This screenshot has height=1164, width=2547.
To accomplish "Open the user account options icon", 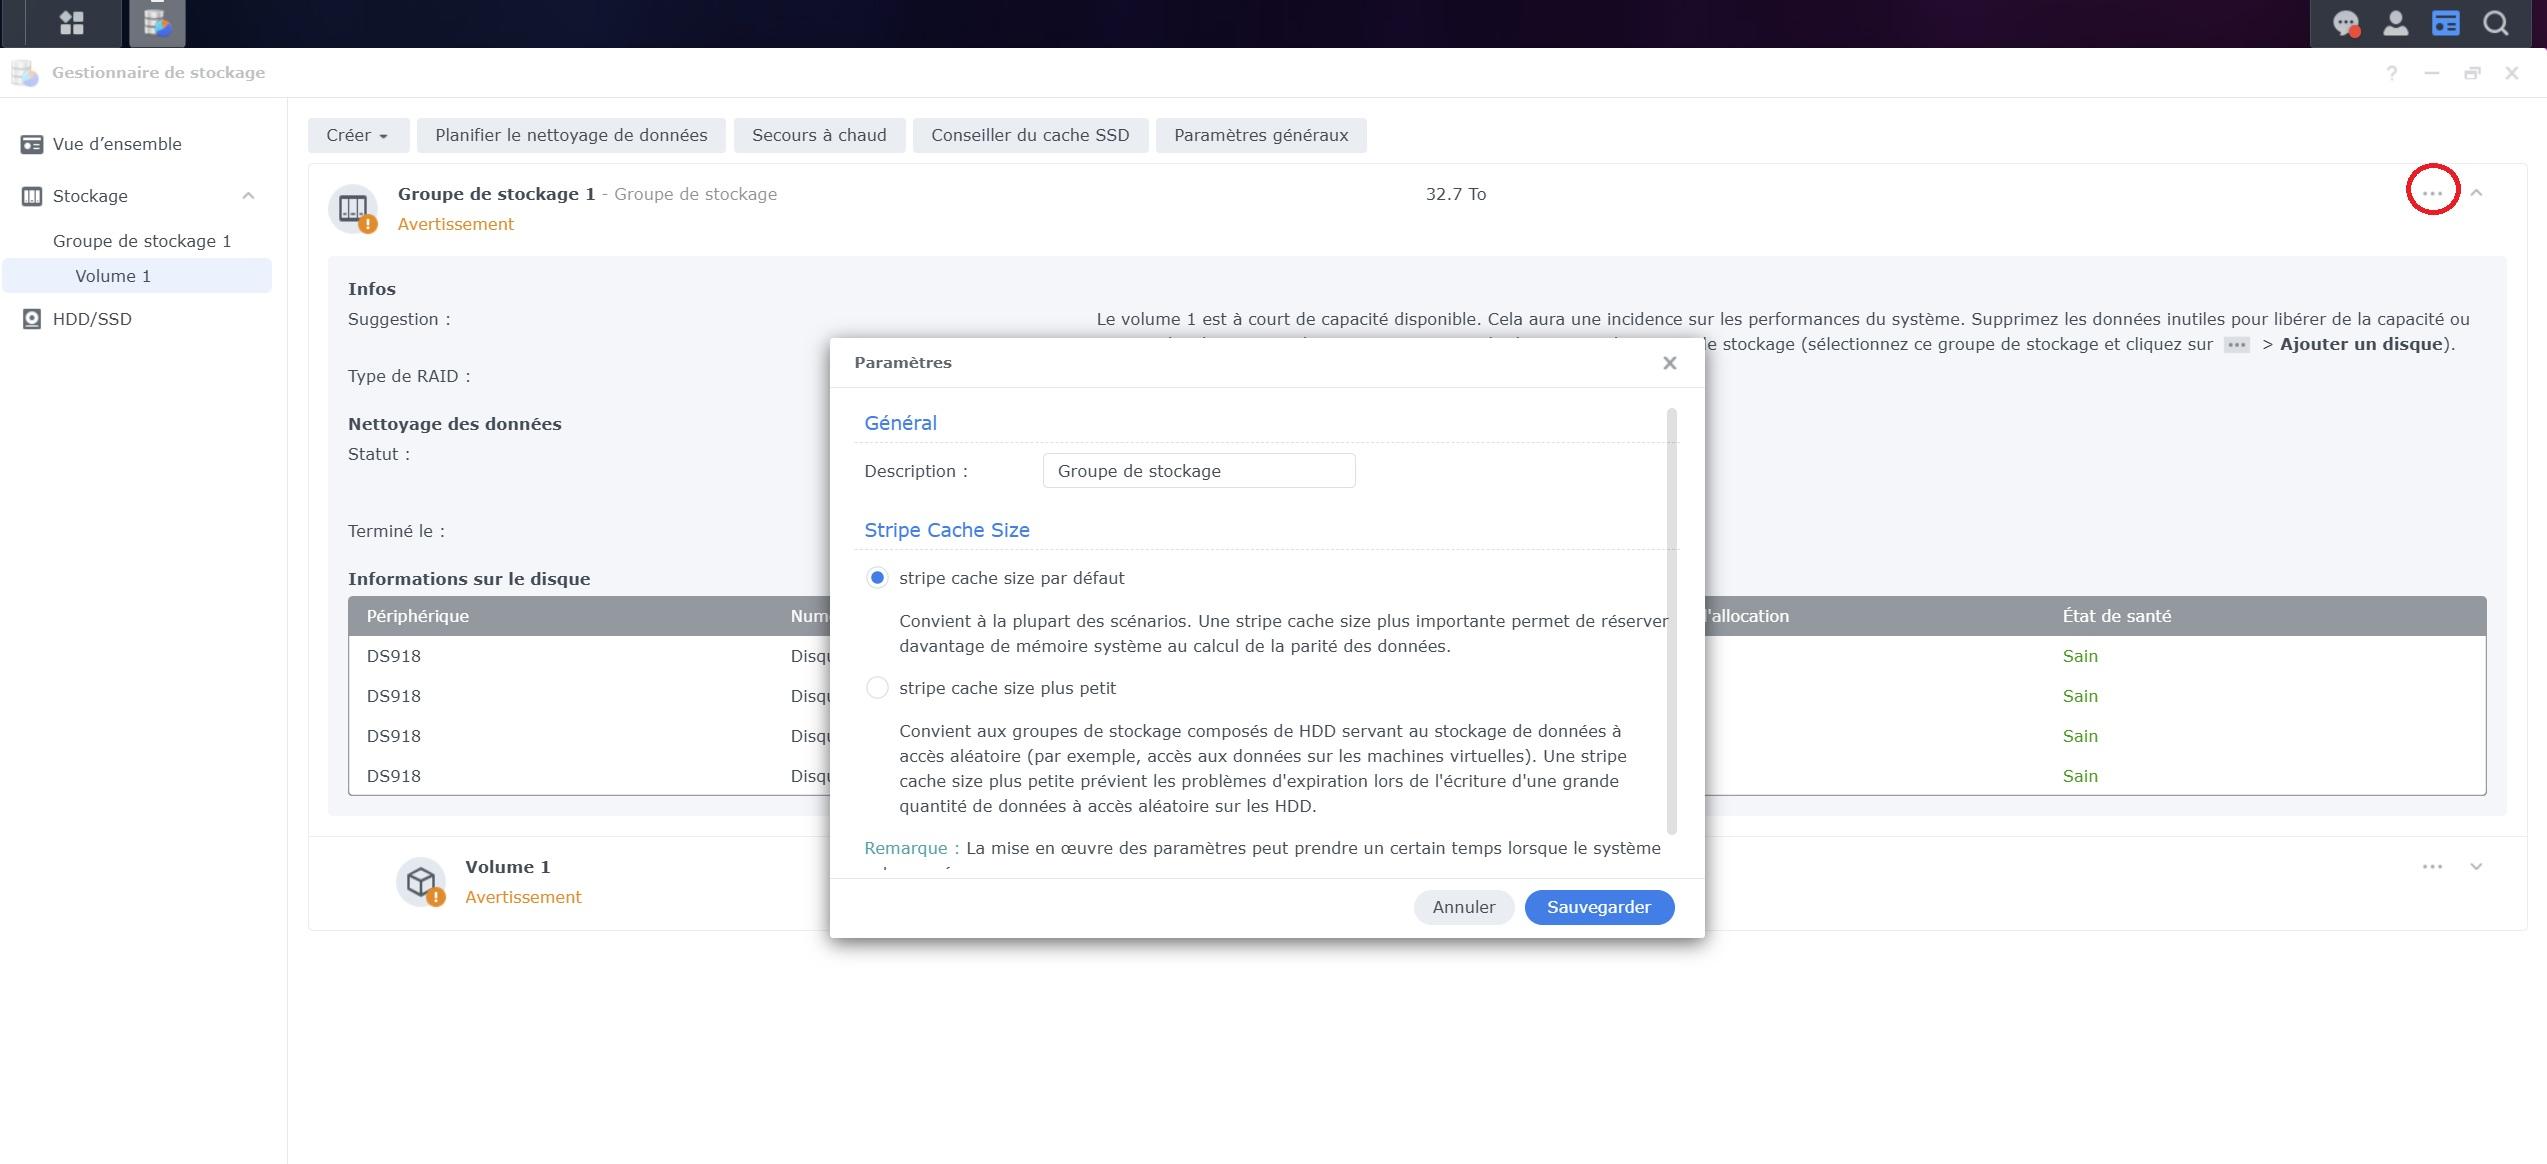I will [x=2395, y=23].
